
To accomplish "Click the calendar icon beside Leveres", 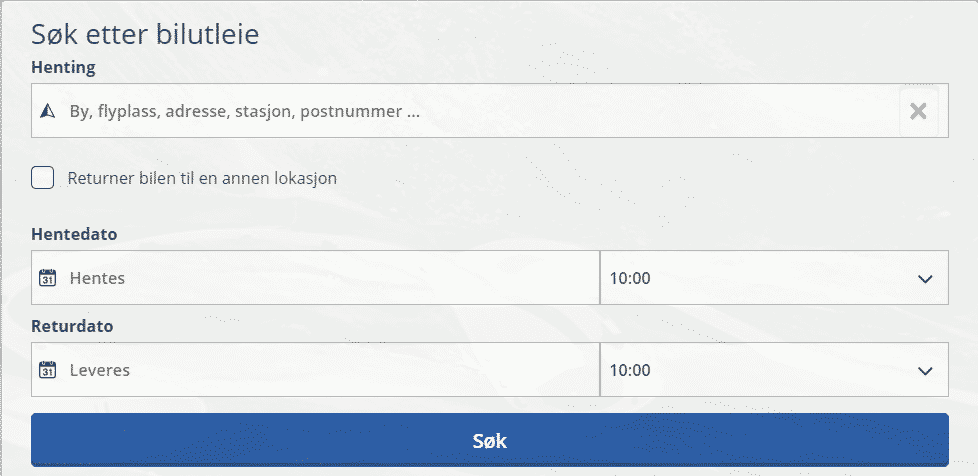I will (x=47, y=370).
